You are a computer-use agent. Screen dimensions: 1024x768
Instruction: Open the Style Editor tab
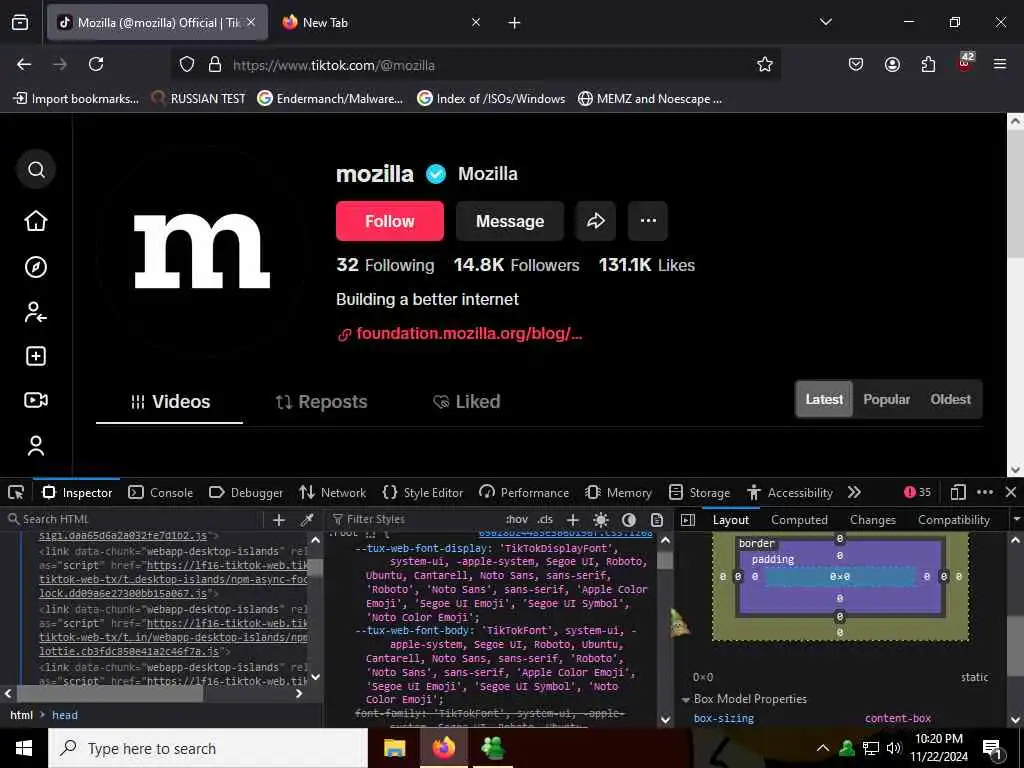423,492
